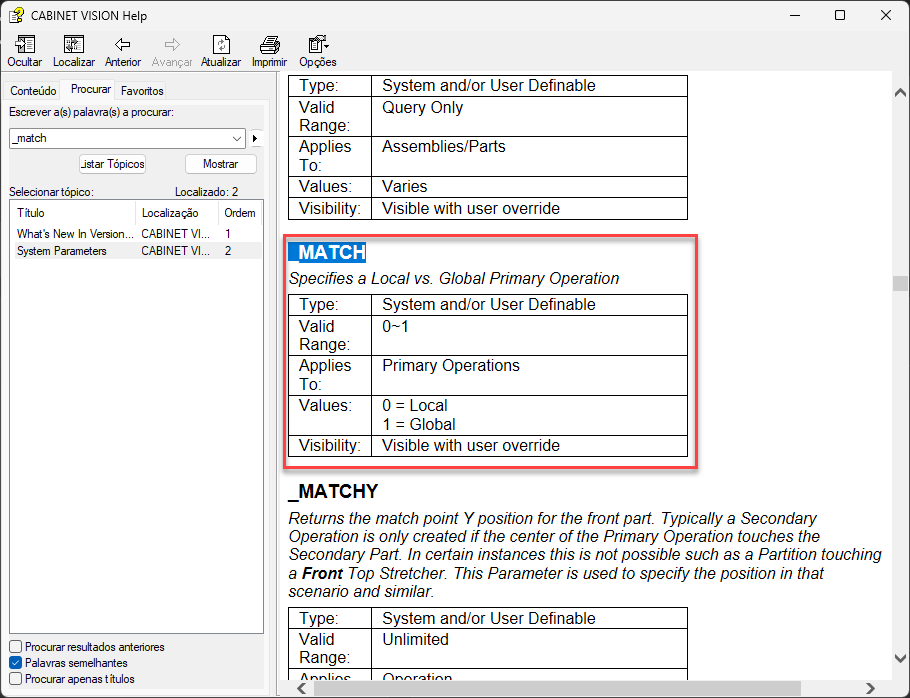Click the Avançar forward arrow icon
Image resolution: width=910 pixels, height=698 pixels.
coord(172,45)
